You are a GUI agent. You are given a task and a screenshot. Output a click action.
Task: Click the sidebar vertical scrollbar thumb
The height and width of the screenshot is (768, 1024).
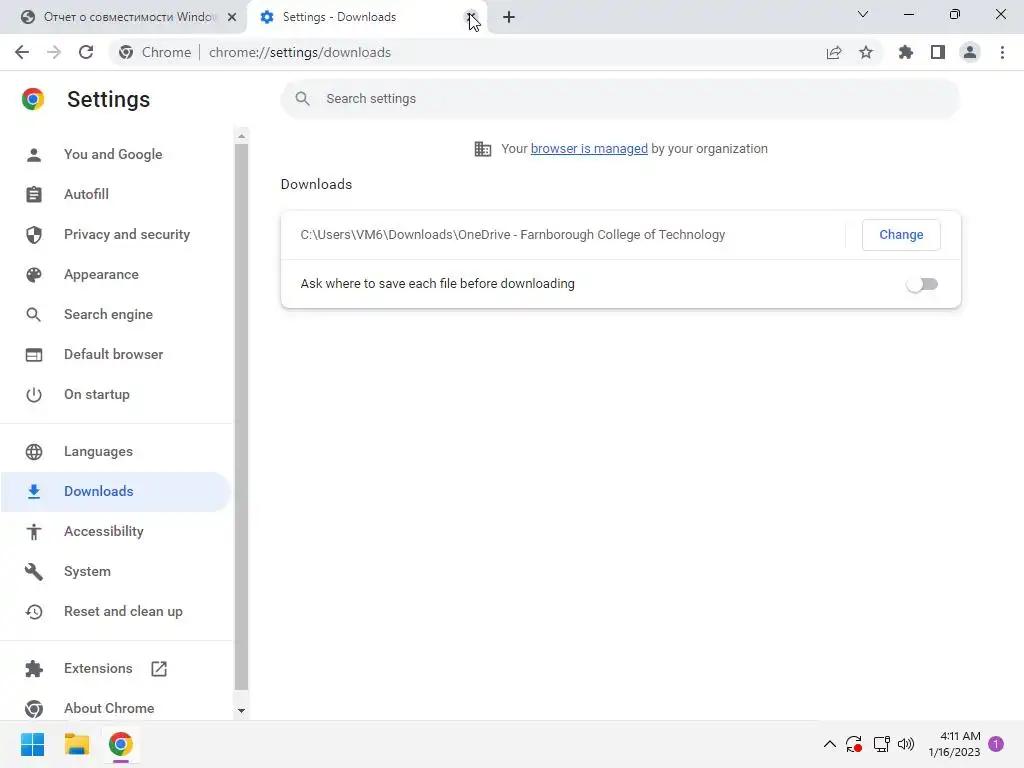pos(241,417)
